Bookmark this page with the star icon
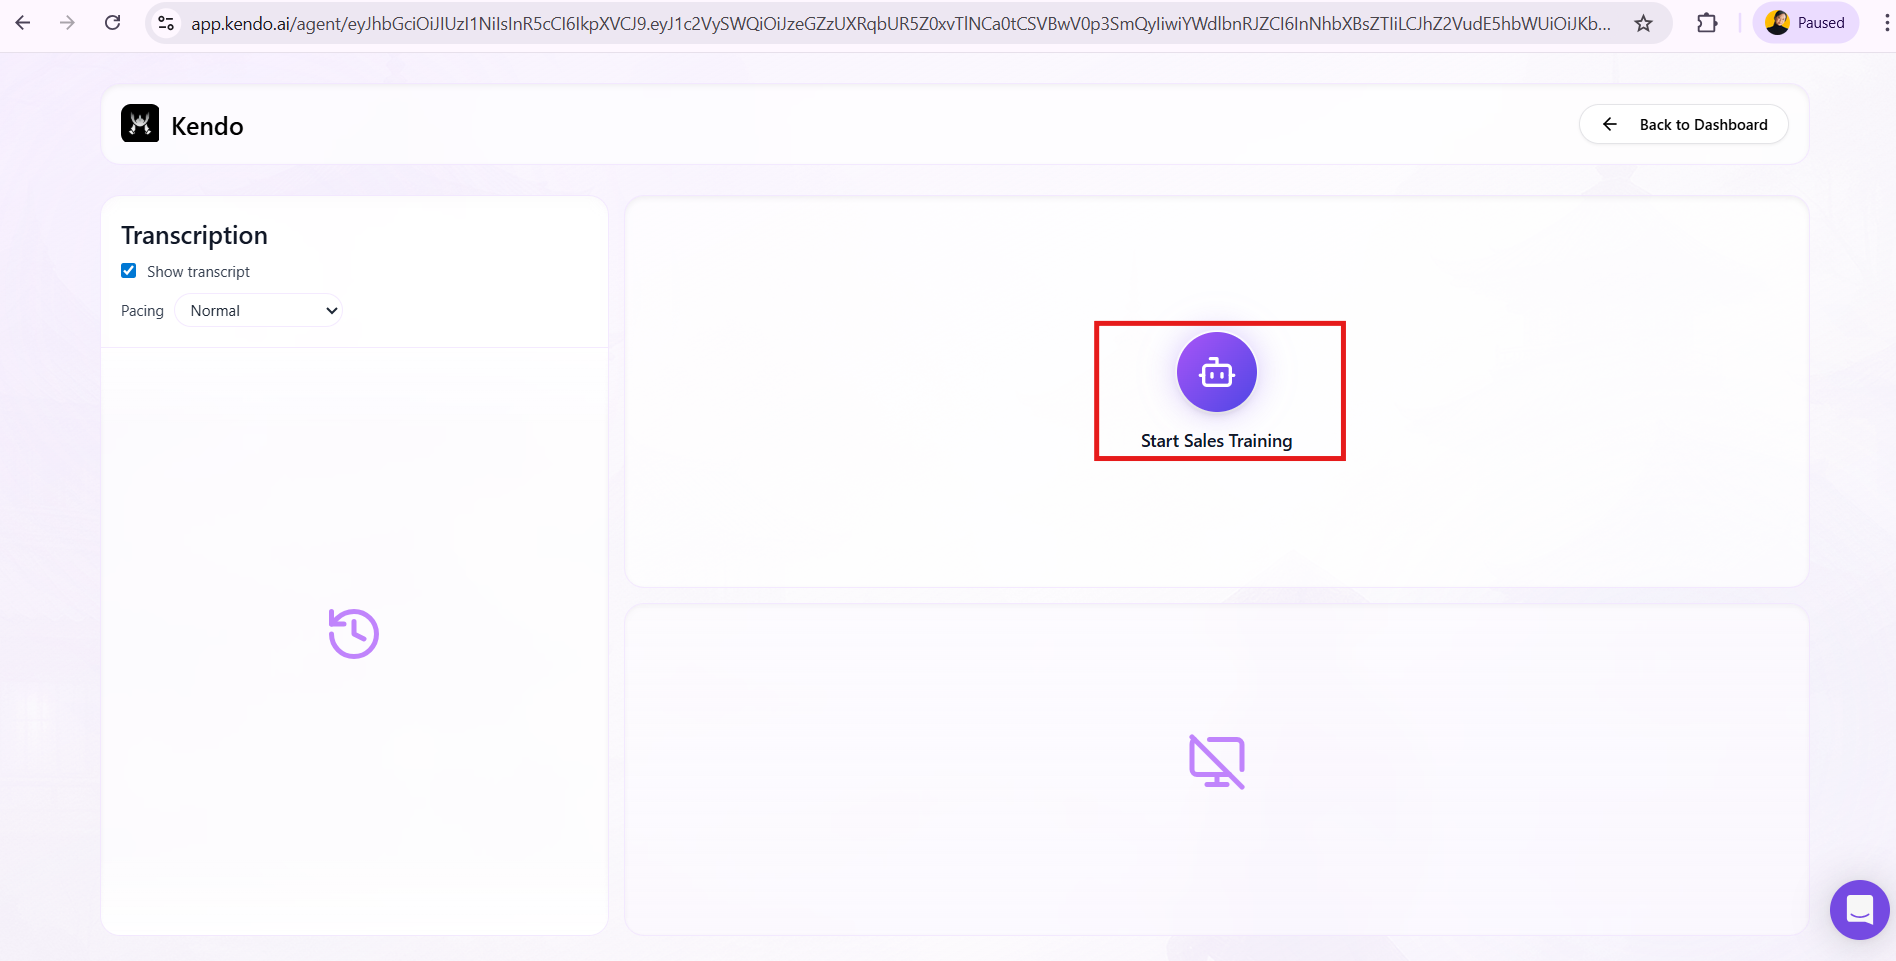 pyautogui.click(x=1643, y=23)
